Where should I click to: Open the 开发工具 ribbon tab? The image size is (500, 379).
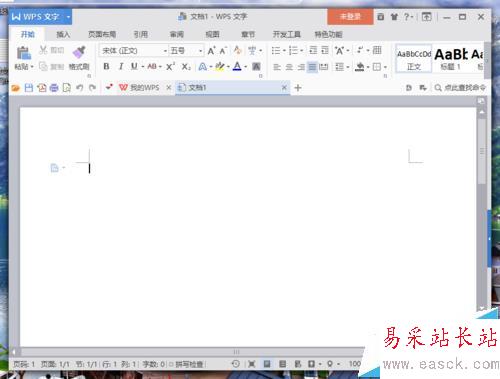click(x=287, y=34)
